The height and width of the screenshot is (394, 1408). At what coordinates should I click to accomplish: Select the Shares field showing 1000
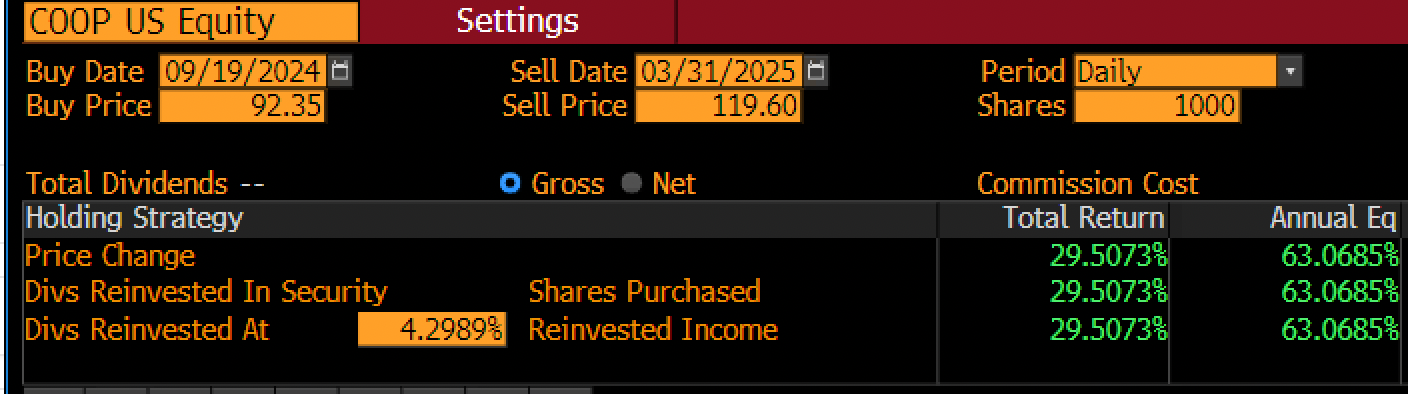[1157, 106]
